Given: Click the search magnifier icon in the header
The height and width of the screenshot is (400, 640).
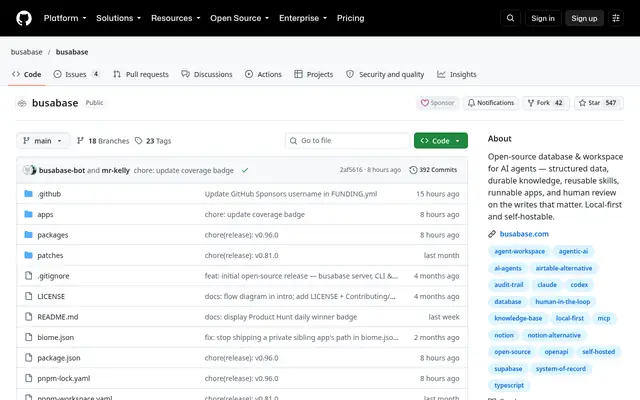Looking at the screenshot, I should pos(510,18).
